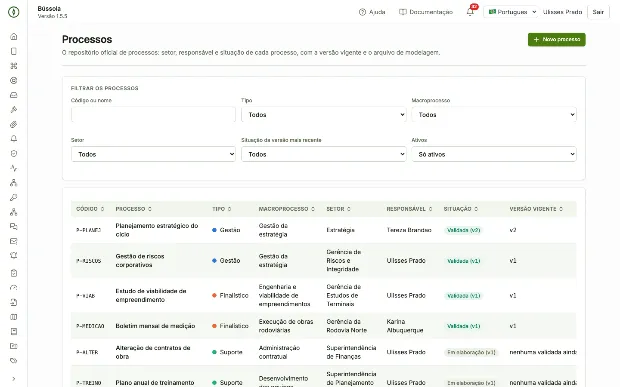Image resolution: width=620 pixels, height=387 pixels.
Task: Open the Documentação link
Action: point(426,12)
